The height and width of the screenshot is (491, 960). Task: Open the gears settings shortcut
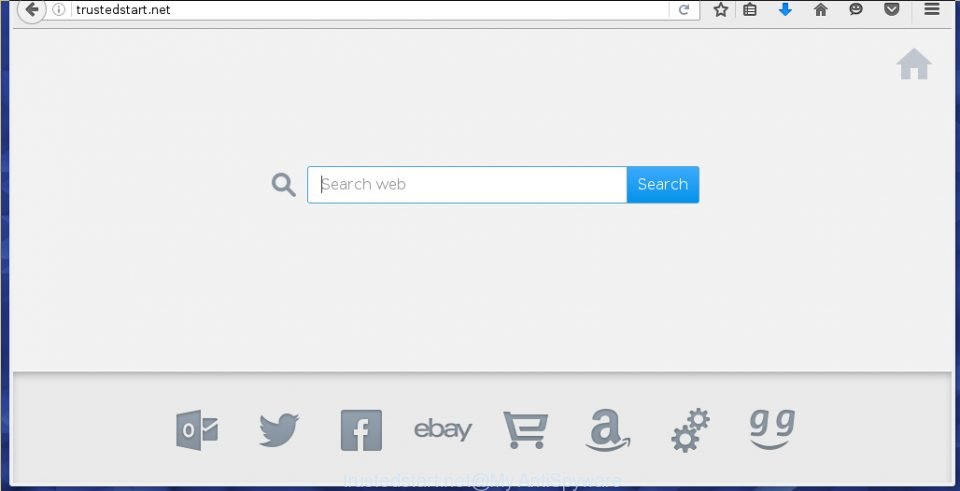(x=691, y=430)
